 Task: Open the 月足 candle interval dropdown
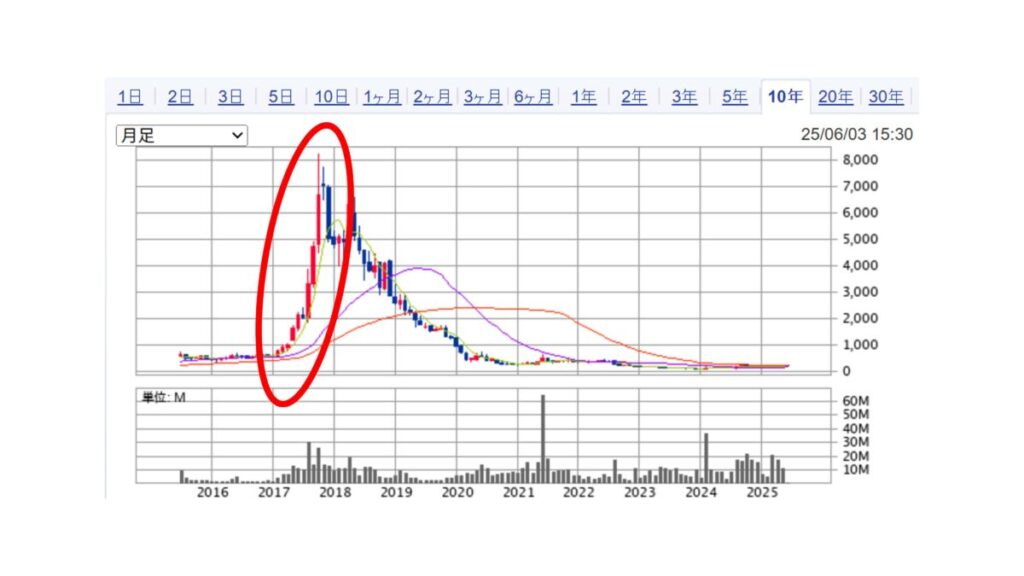click(182, 135)
